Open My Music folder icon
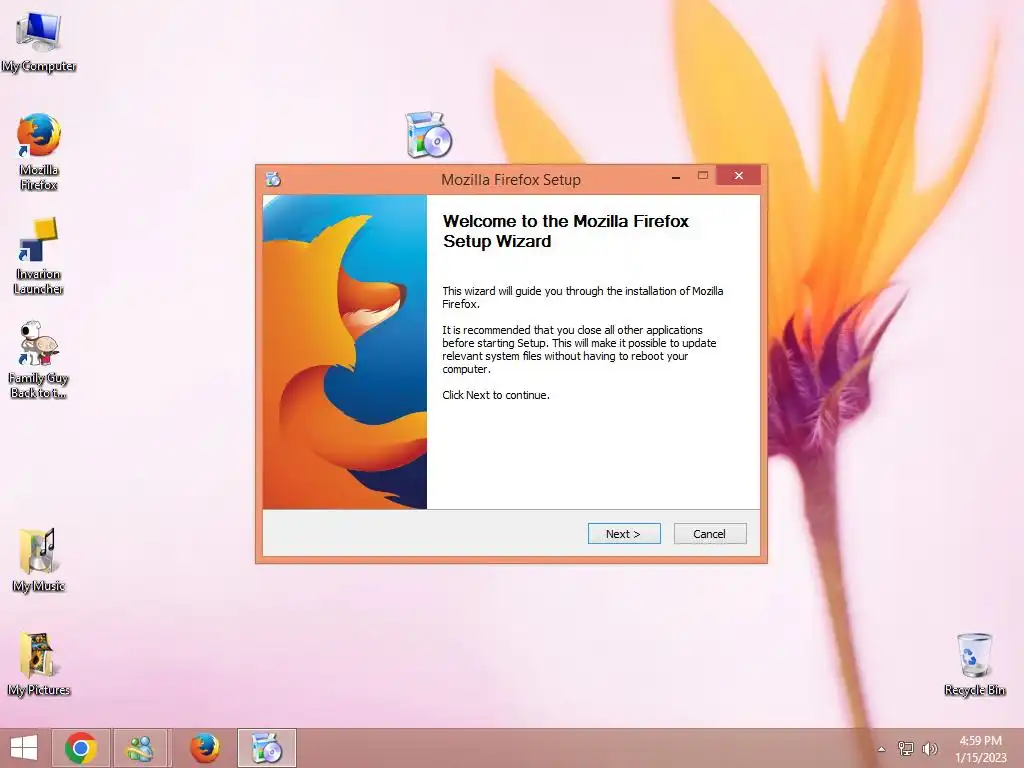 (x=39, y=560)
